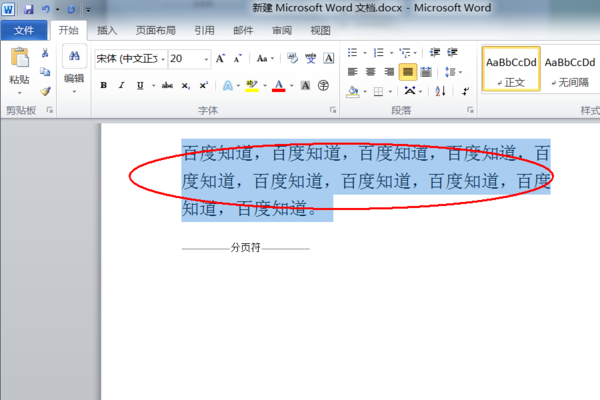The image size is (600, 400).
Task: Align text right
Action: click(x=389, y=72)
